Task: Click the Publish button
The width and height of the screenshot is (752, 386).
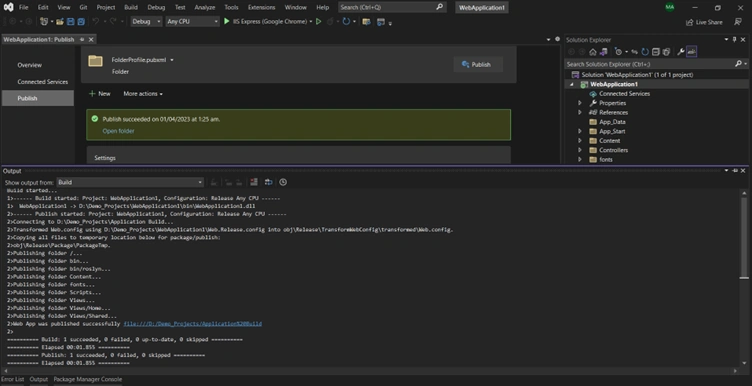Action: tap(478, 64)
